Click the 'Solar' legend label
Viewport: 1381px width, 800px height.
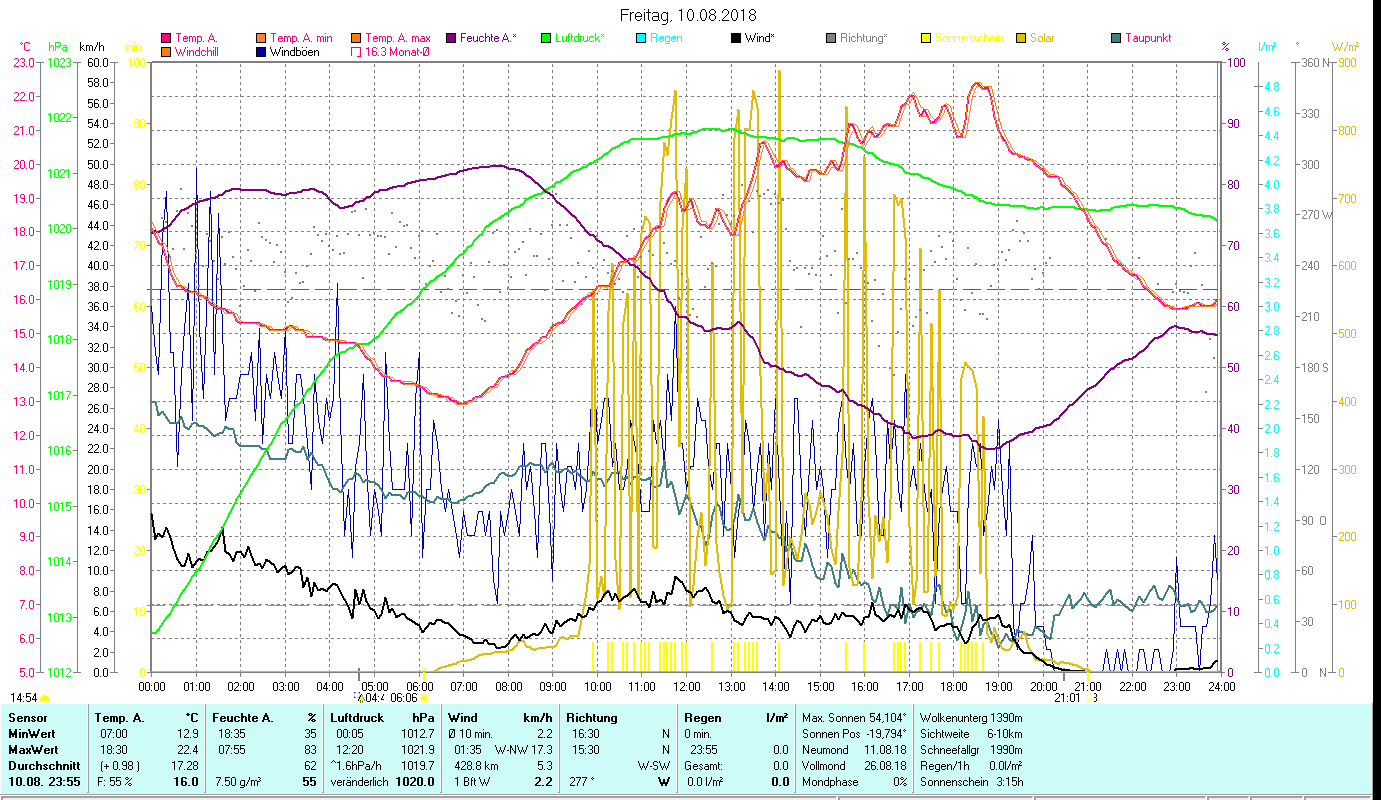(x=1042, y=38)
